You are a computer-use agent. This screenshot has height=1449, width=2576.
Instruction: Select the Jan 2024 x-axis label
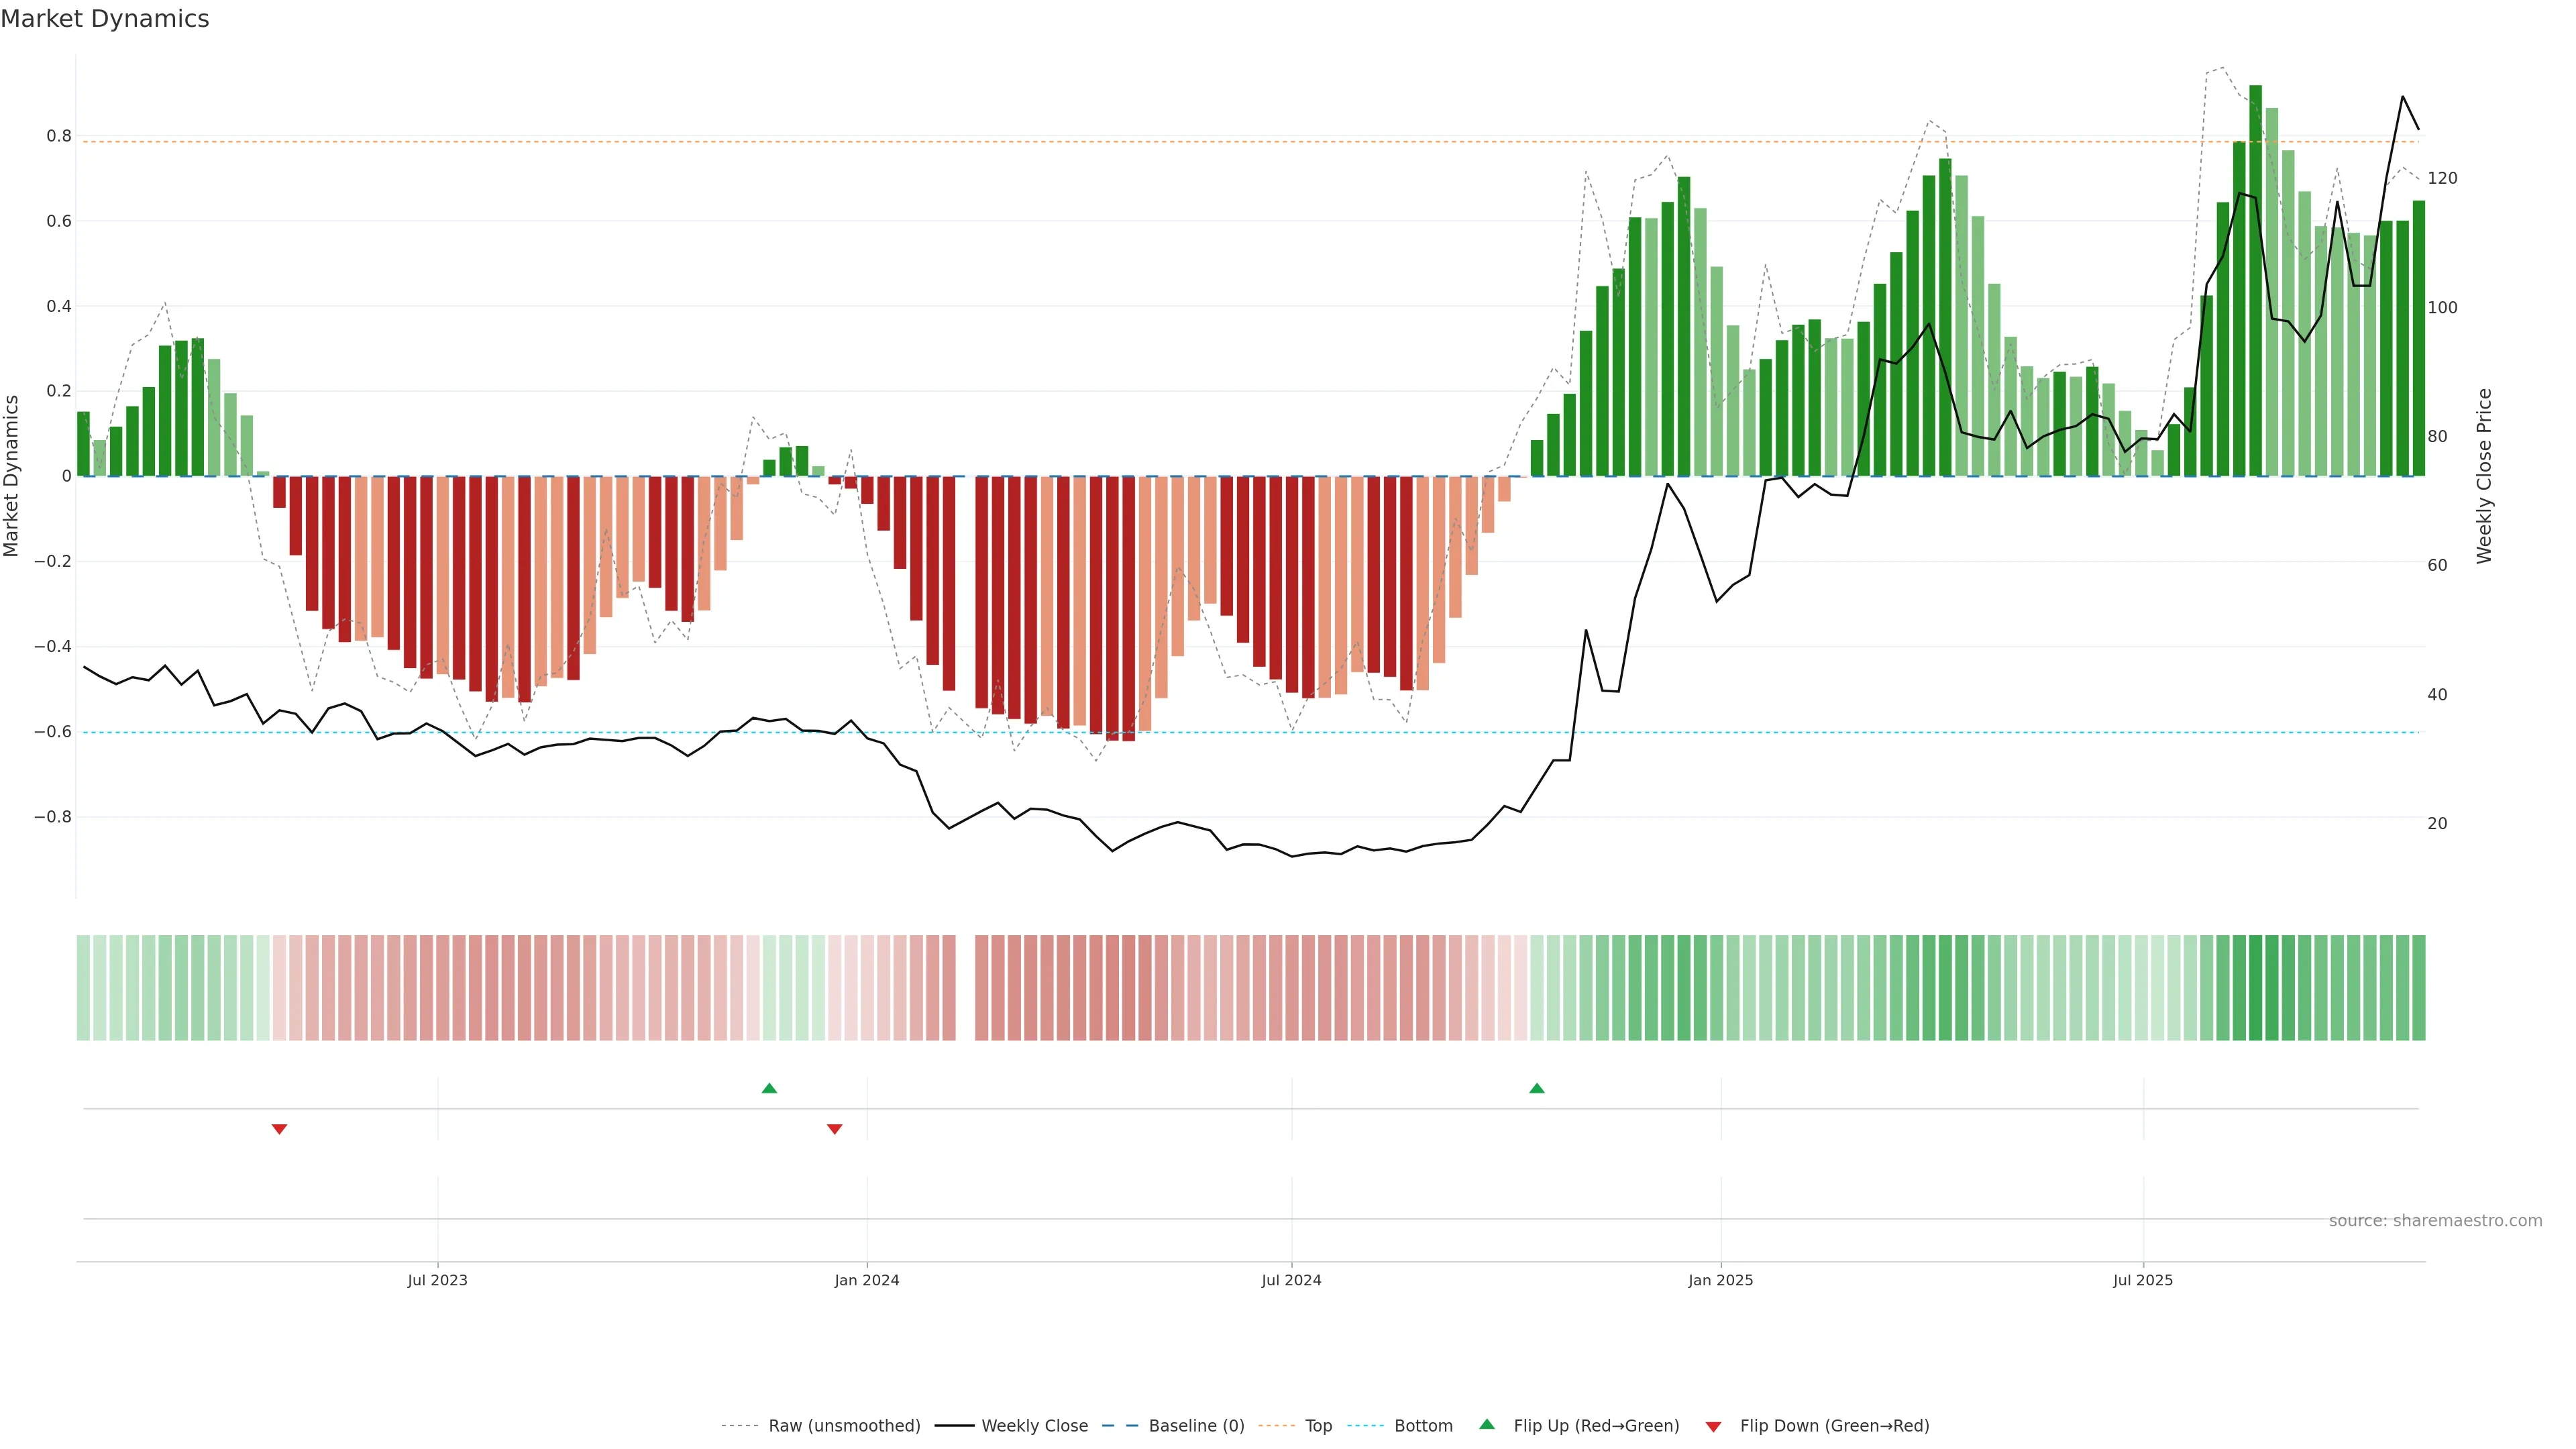tap(867, 1280)
